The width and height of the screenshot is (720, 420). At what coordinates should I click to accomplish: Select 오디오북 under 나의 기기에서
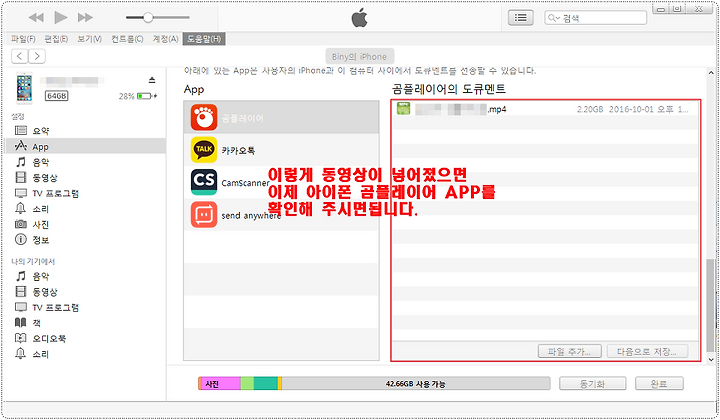point(86,338)
